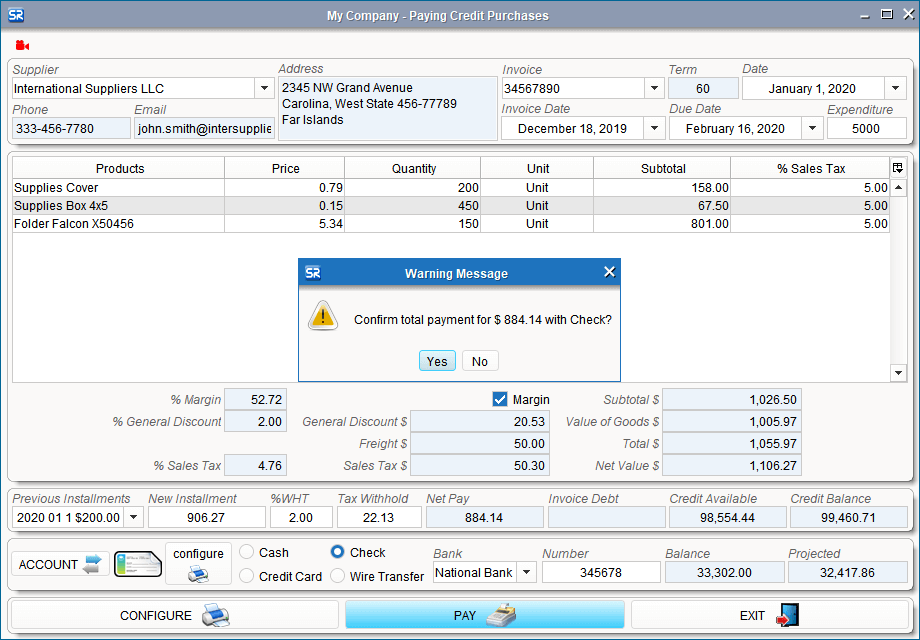Confirm payment by clicking Yes

click(437, 361)
